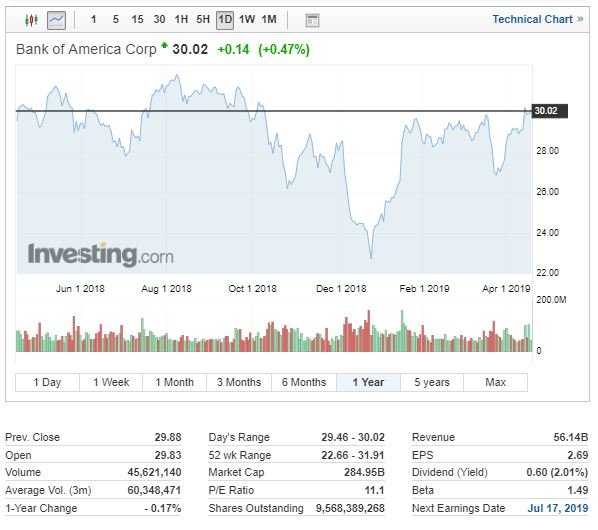The image size is (598, 530).
Task: Click the P/E Ratio value 11.1
Action: point(374,490)
